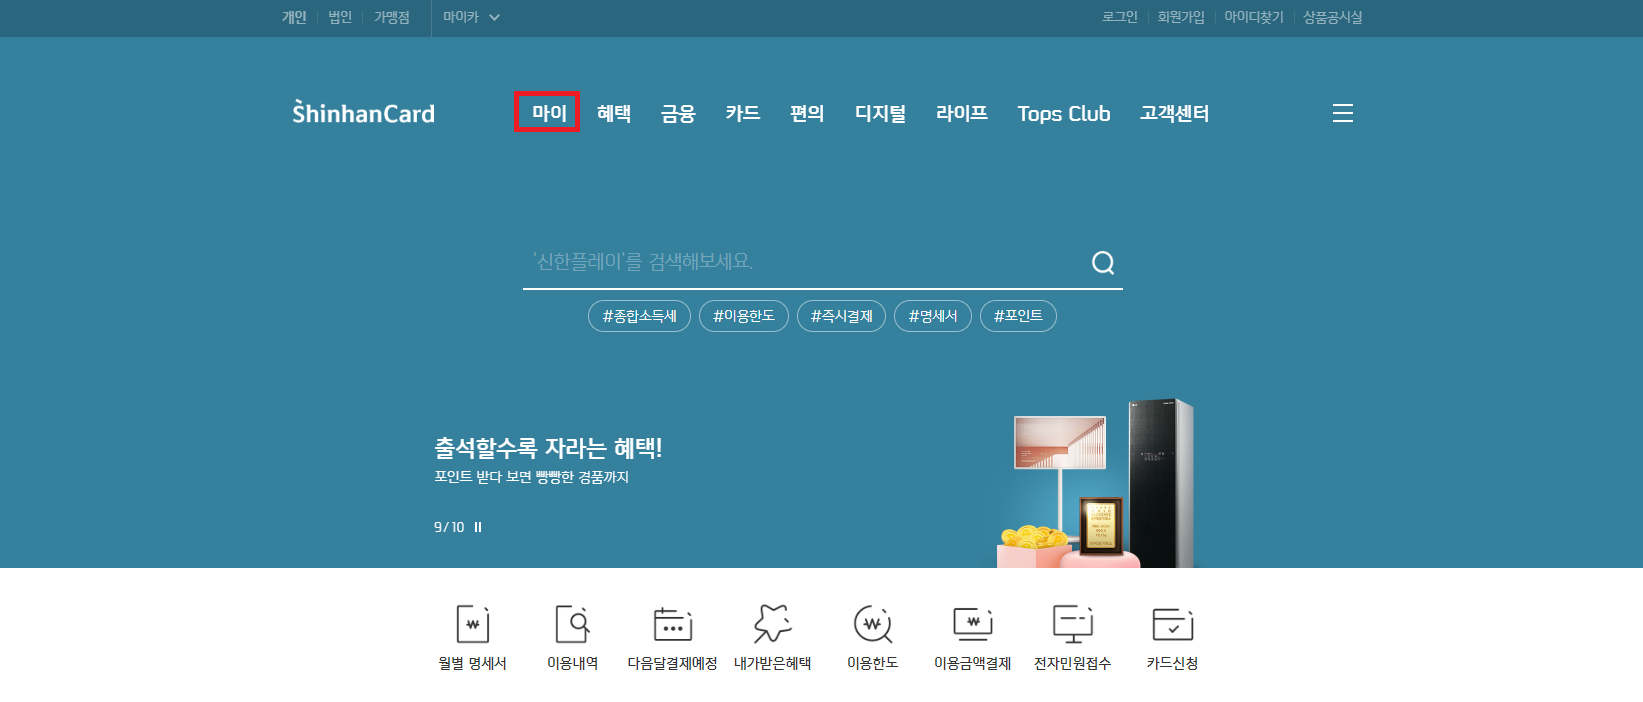Viewport: 1643px width, 702px height.
Task: Open the 고객센터 menu
Action: pos(1175,113)
